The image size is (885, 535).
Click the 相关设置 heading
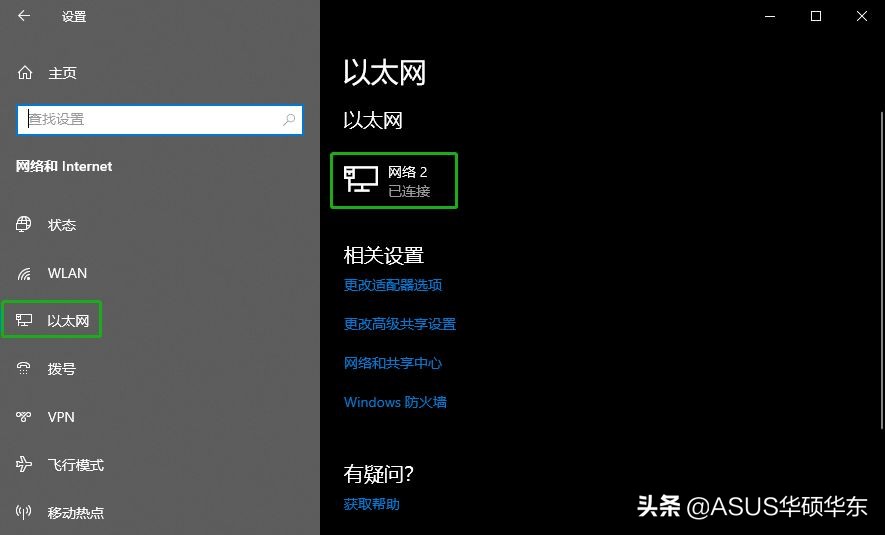click(x=384, y=256)
